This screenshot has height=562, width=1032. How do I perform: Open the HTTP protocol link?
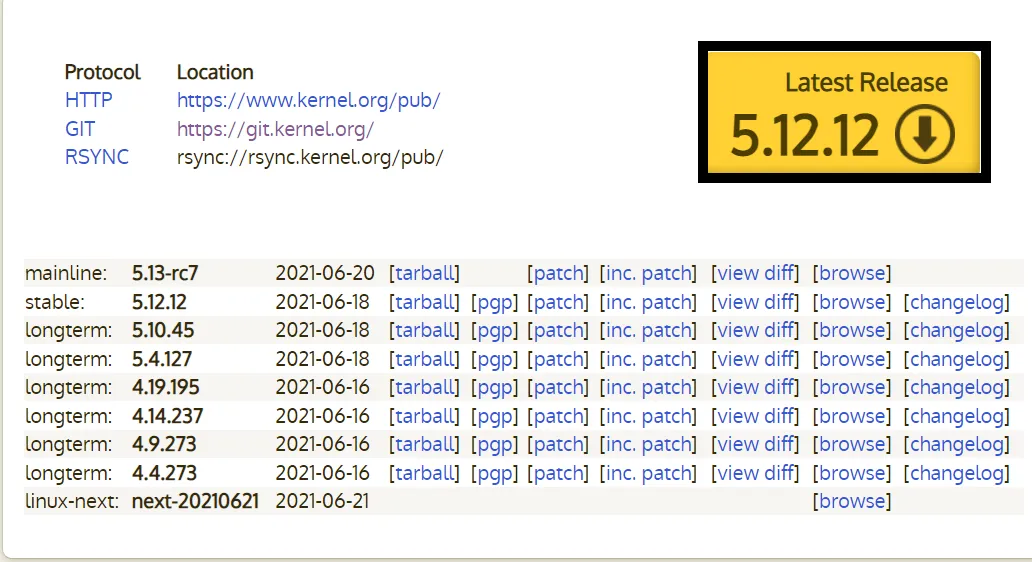click(88, 100)
